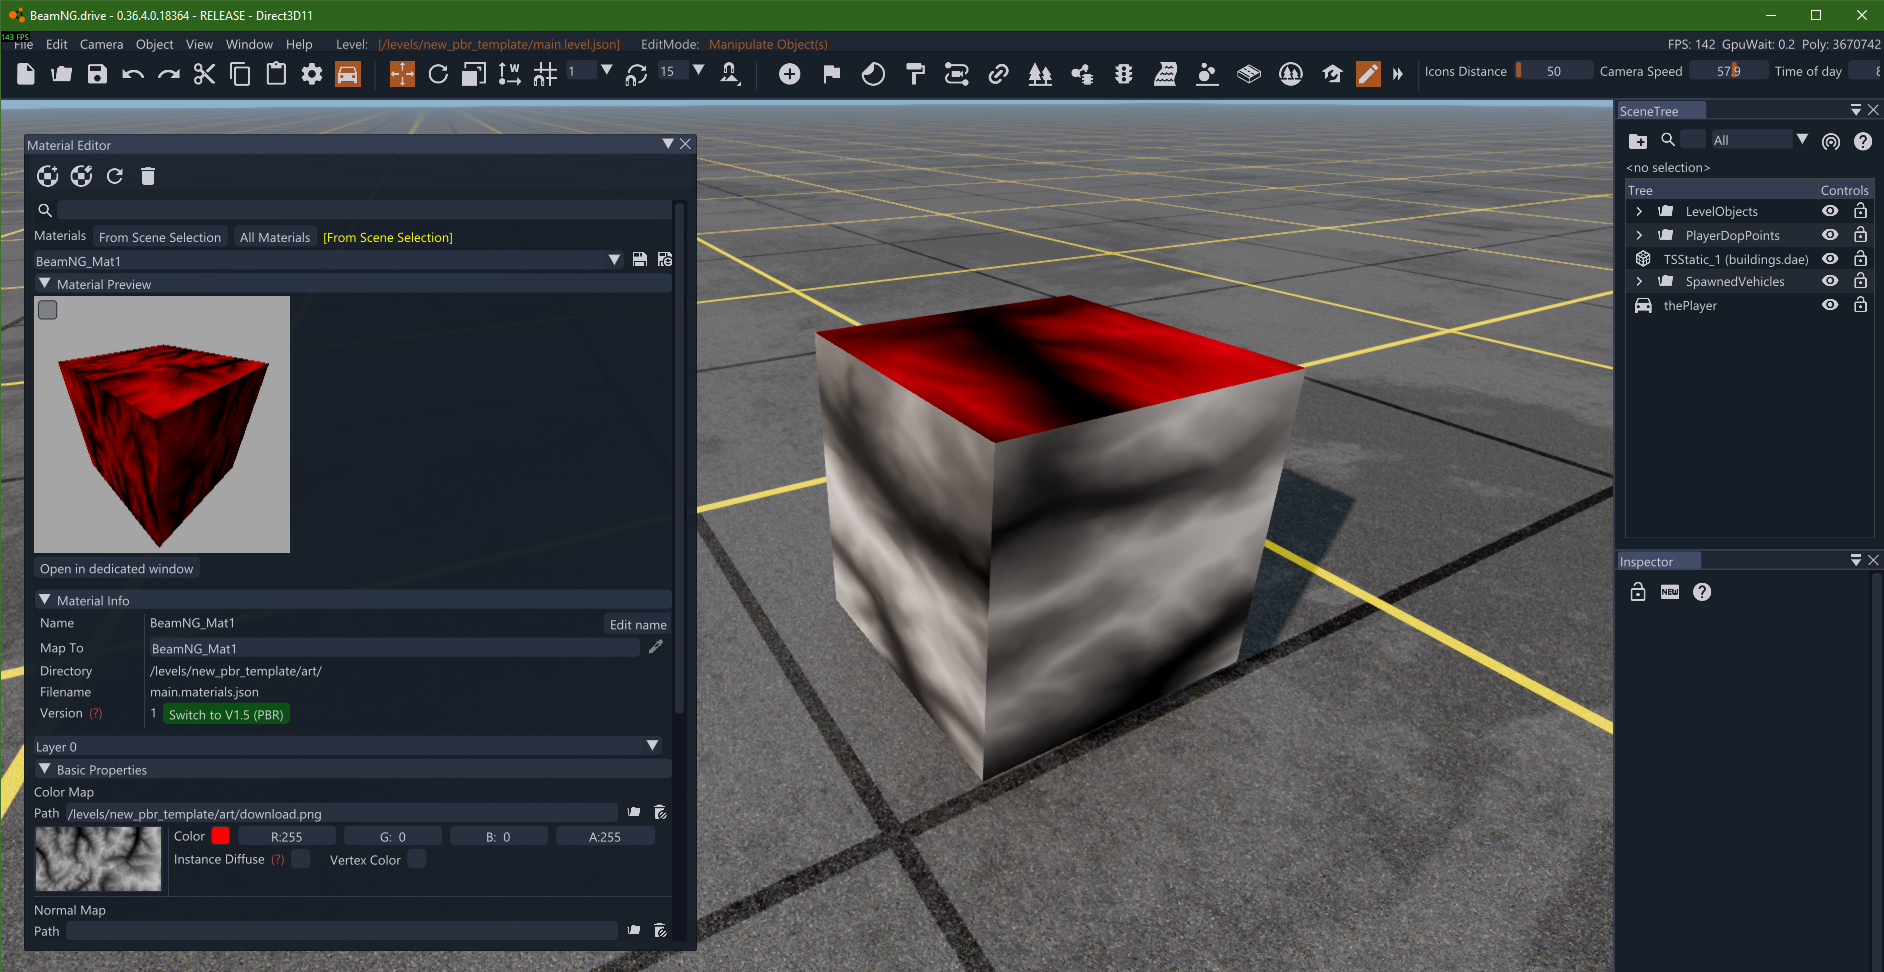
Task: Toggle the checkbox in the material preview
Action: [48, 310]
